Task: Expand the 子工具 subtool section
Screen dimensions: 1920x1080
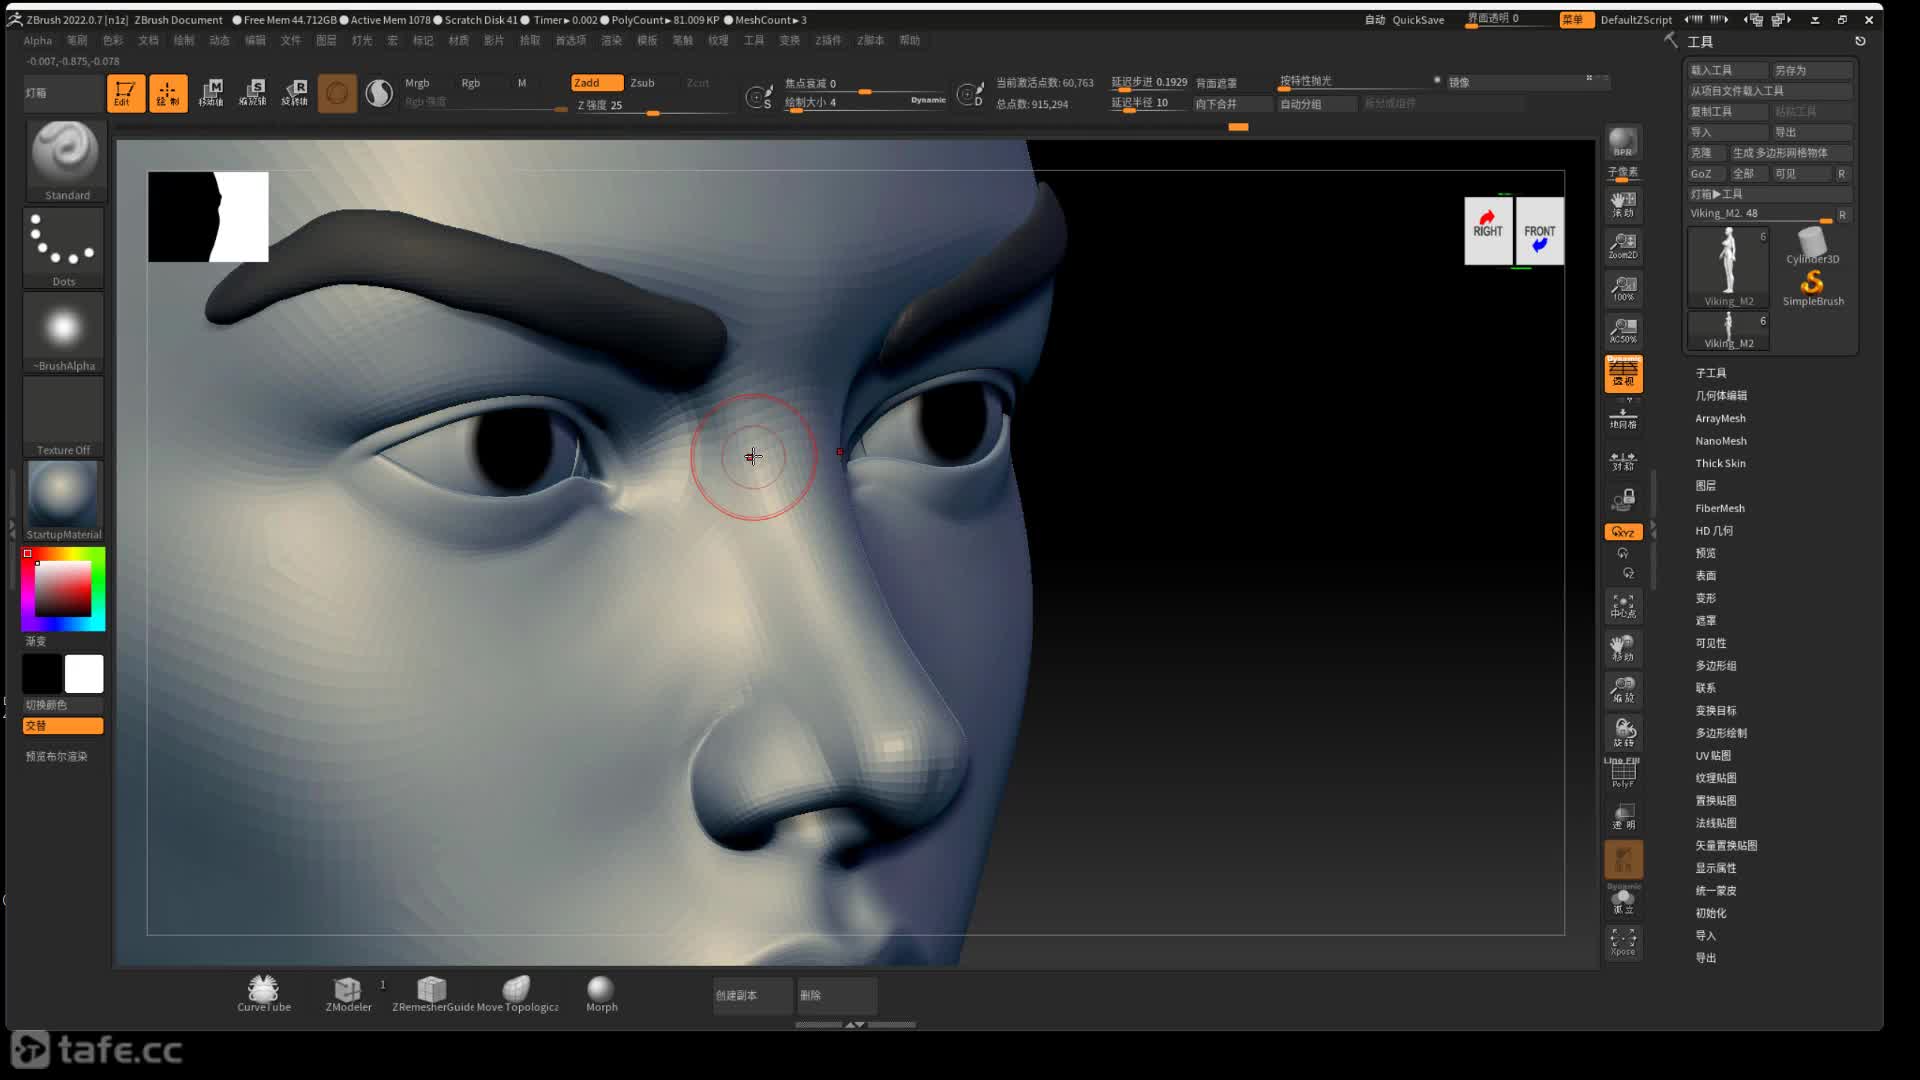Action: (1710, 373)
